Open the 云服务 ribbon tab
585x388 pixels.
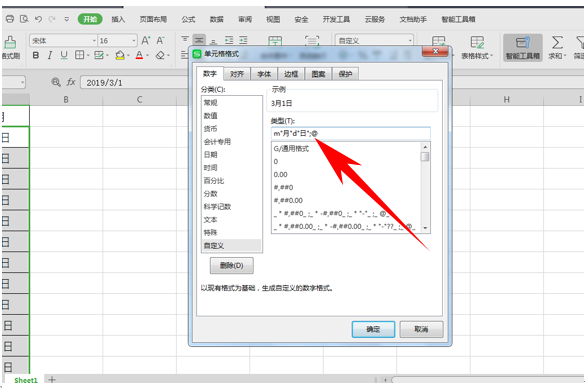(x=375, y=19)
